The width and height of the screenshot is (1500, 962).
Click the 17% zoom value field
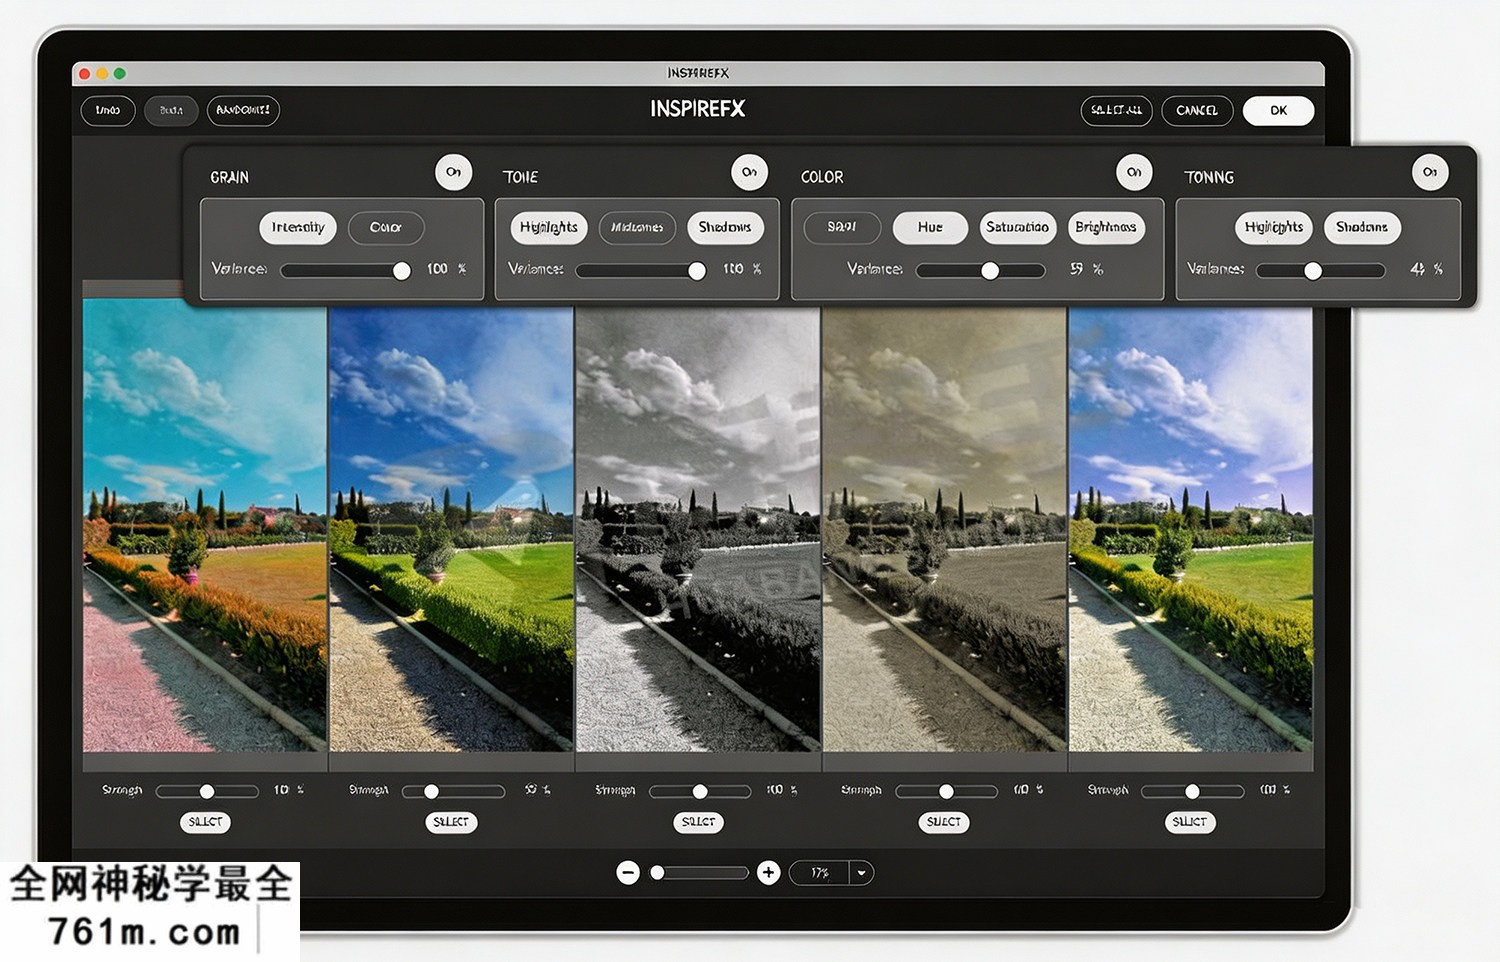[819, 873]
